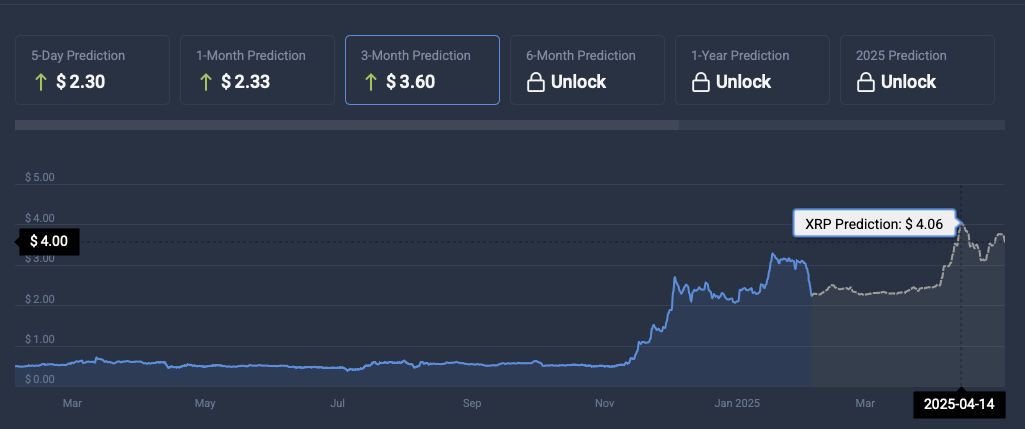Click the lock icon on 1-Year Prediction
1025x429 pixels.
tap(700, 82)
